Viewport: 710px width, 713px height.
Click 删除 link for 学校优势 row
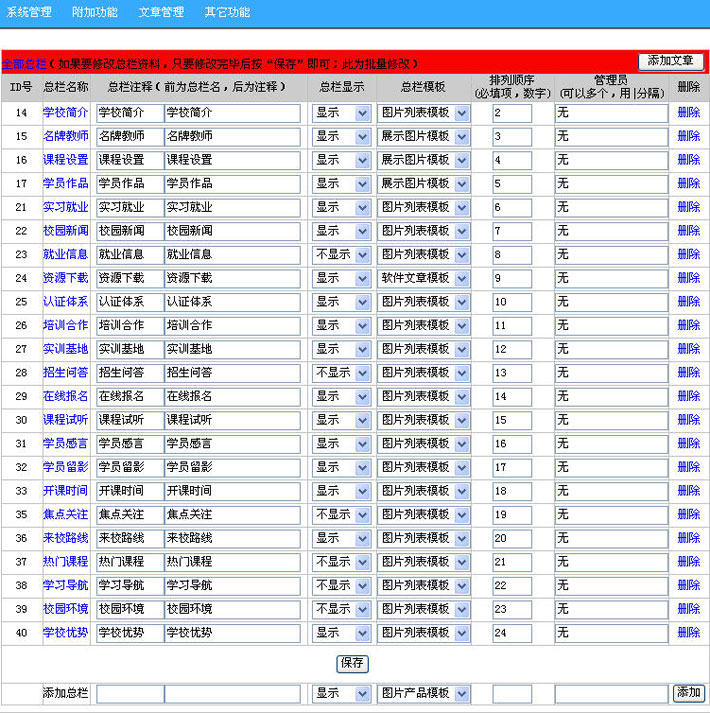coord(689,633)
